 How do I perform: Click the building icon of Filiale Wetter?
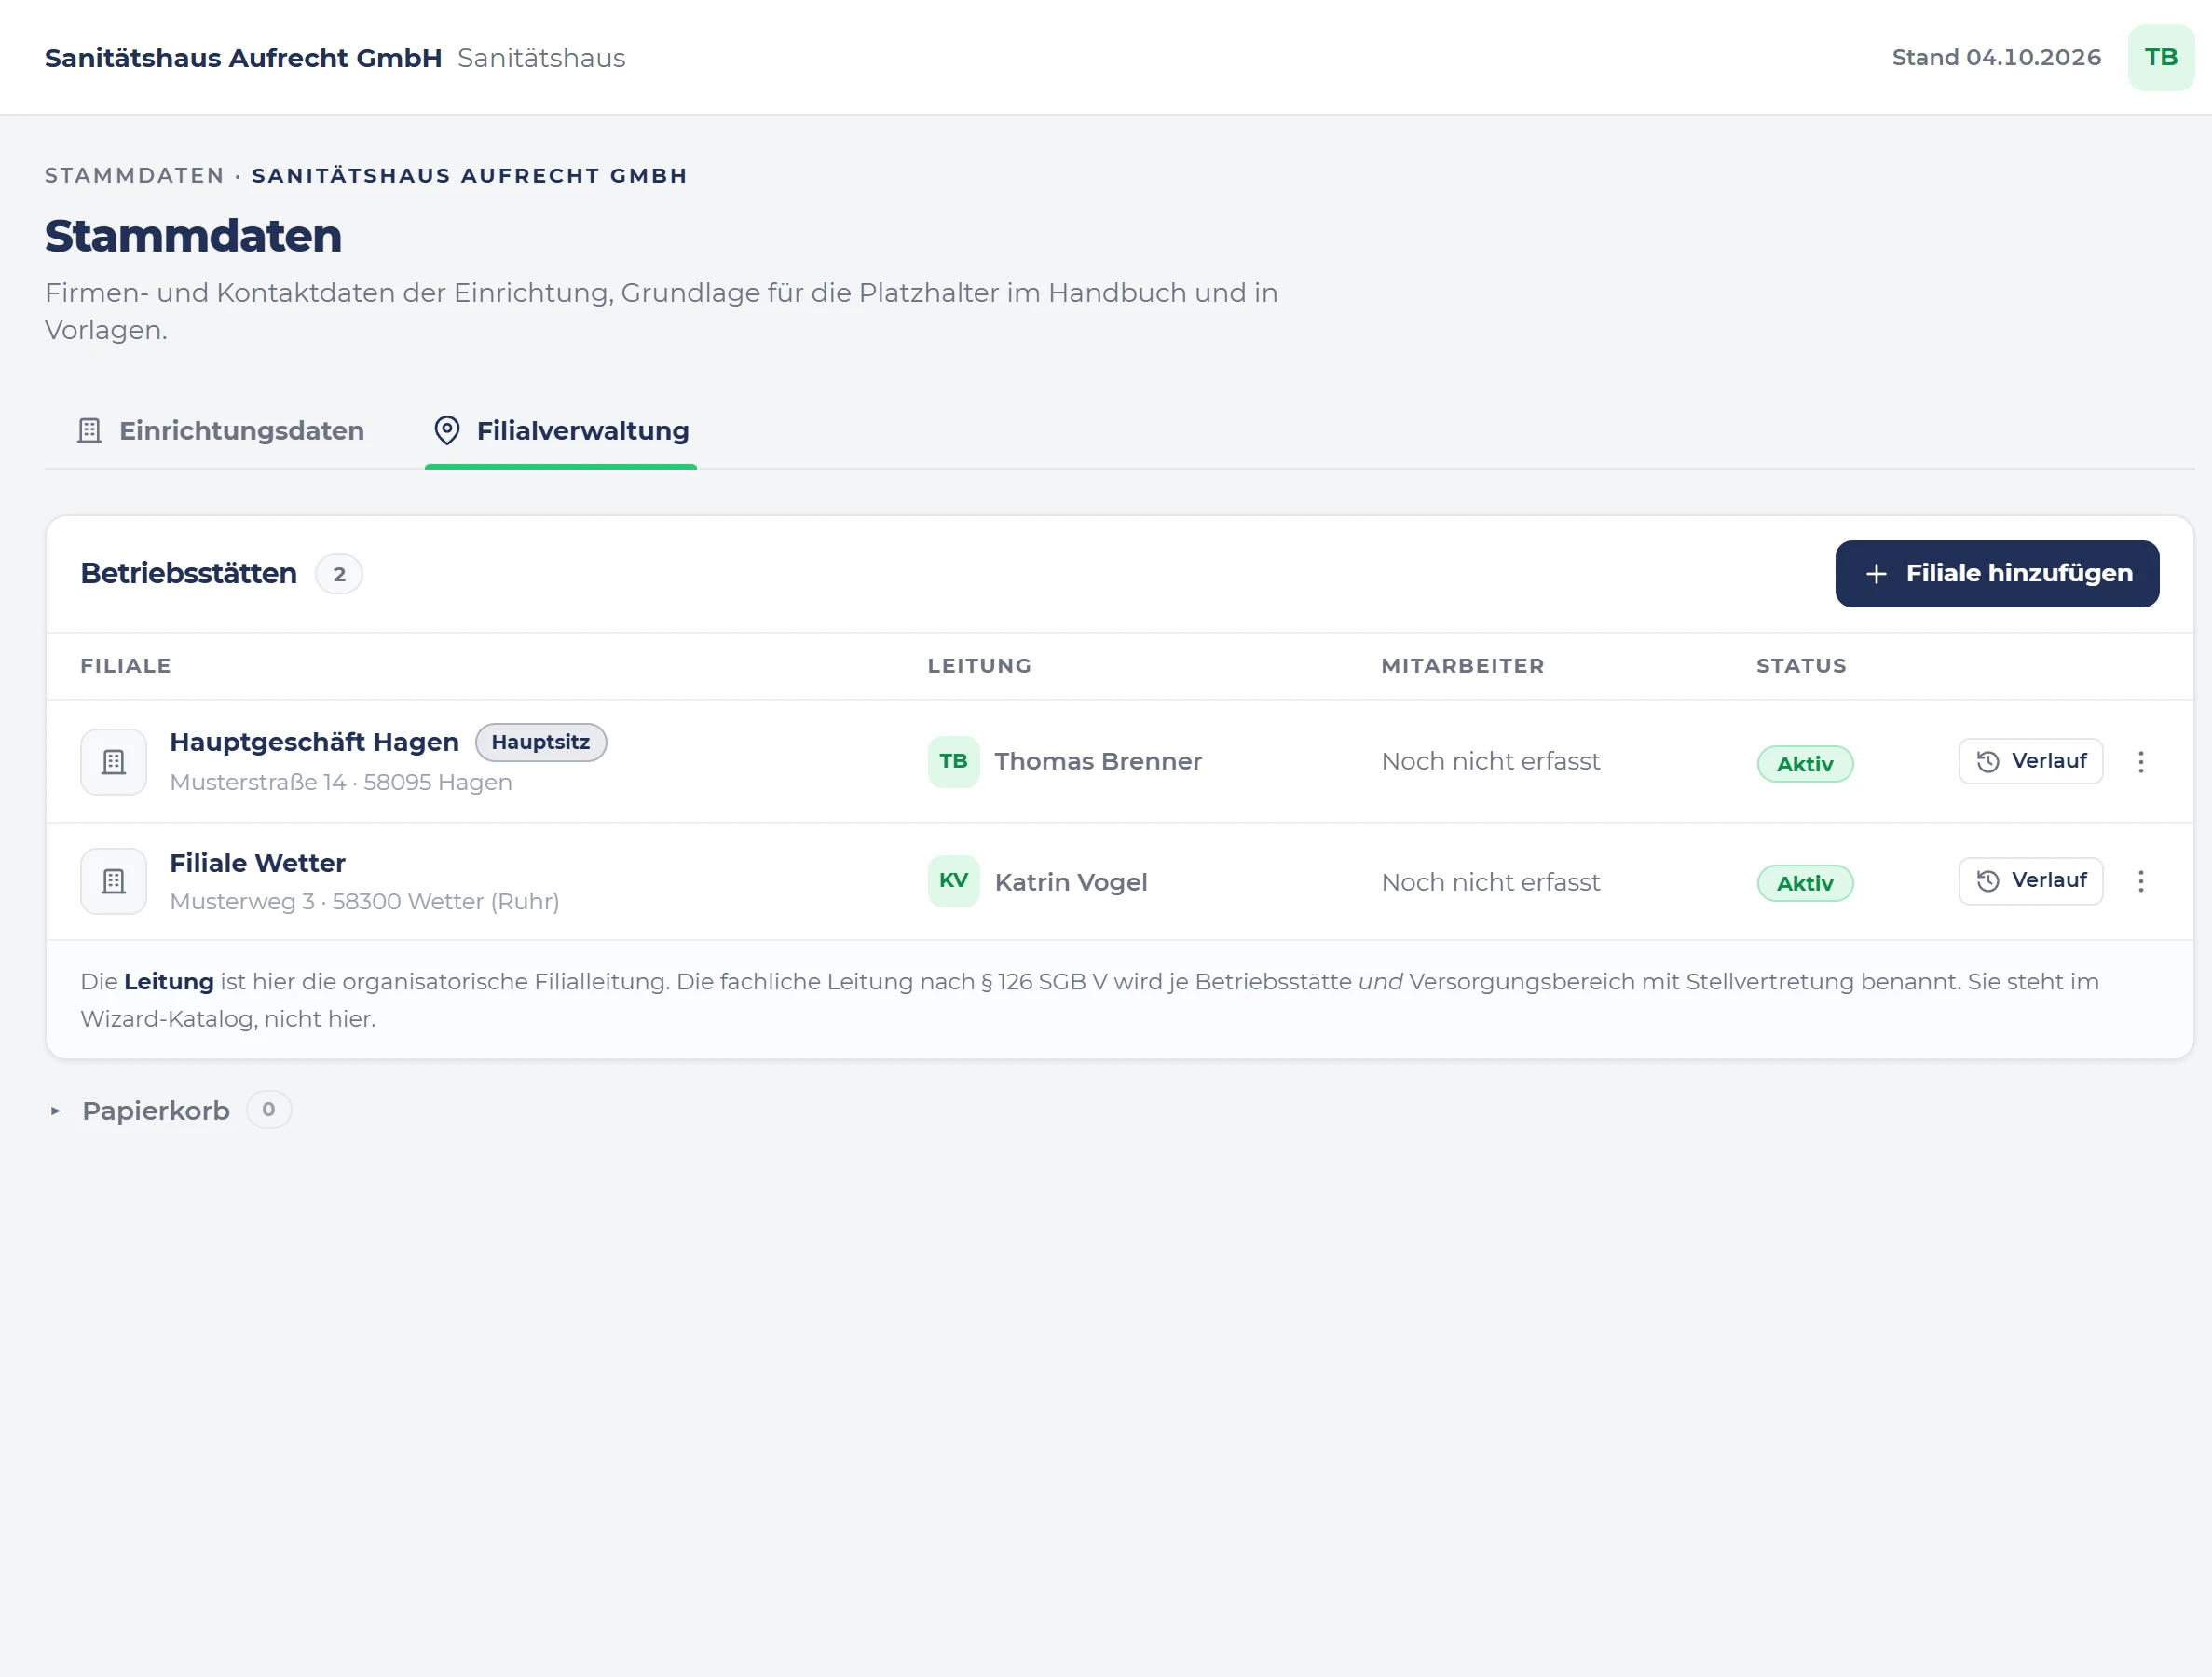pyautogui.click(x=114, y=881)
